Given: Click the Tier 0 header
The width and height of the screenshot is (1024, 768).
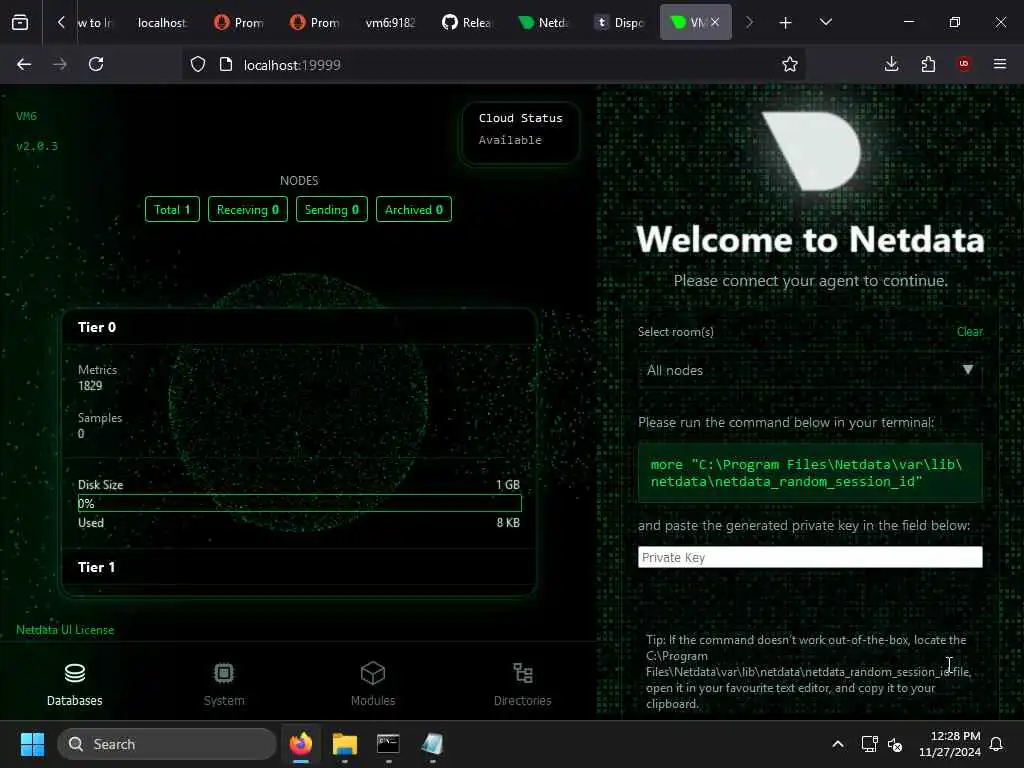Looking at the screenshot, I should (299, 327).
